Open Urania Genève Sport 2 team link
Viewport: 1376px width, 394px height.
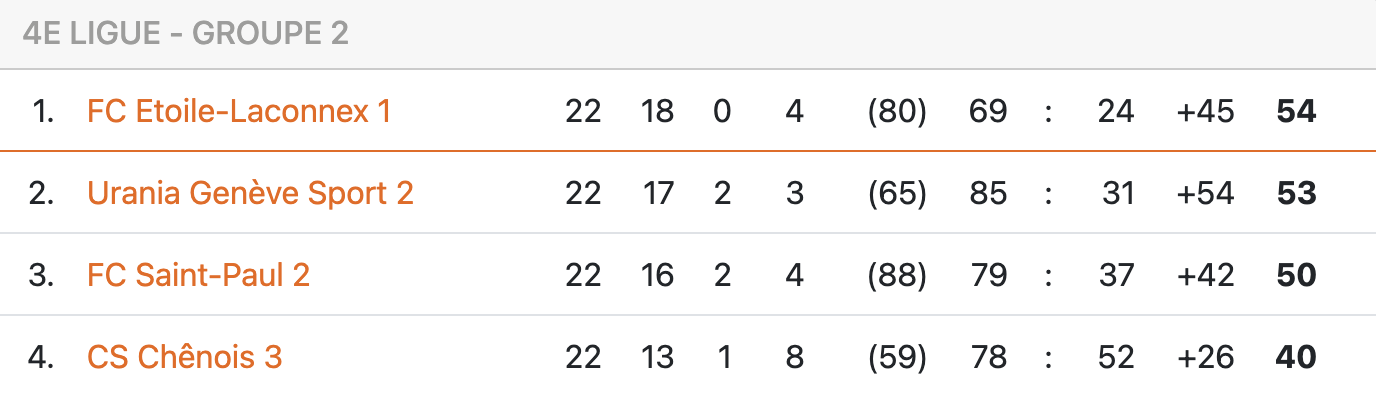[x=250, y=193]
